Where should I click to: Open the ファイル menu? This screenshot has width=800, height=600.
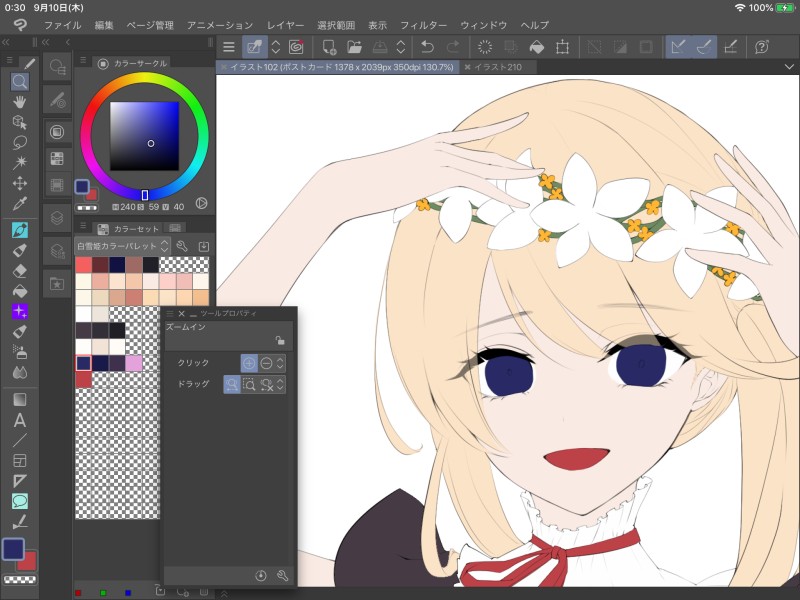click(x=62, y=25)
